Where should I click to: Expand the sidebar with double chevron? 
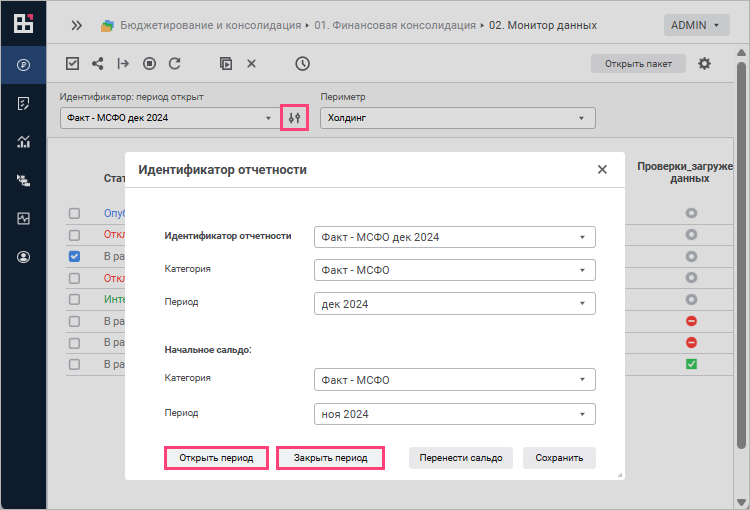[x=76, y=25]
